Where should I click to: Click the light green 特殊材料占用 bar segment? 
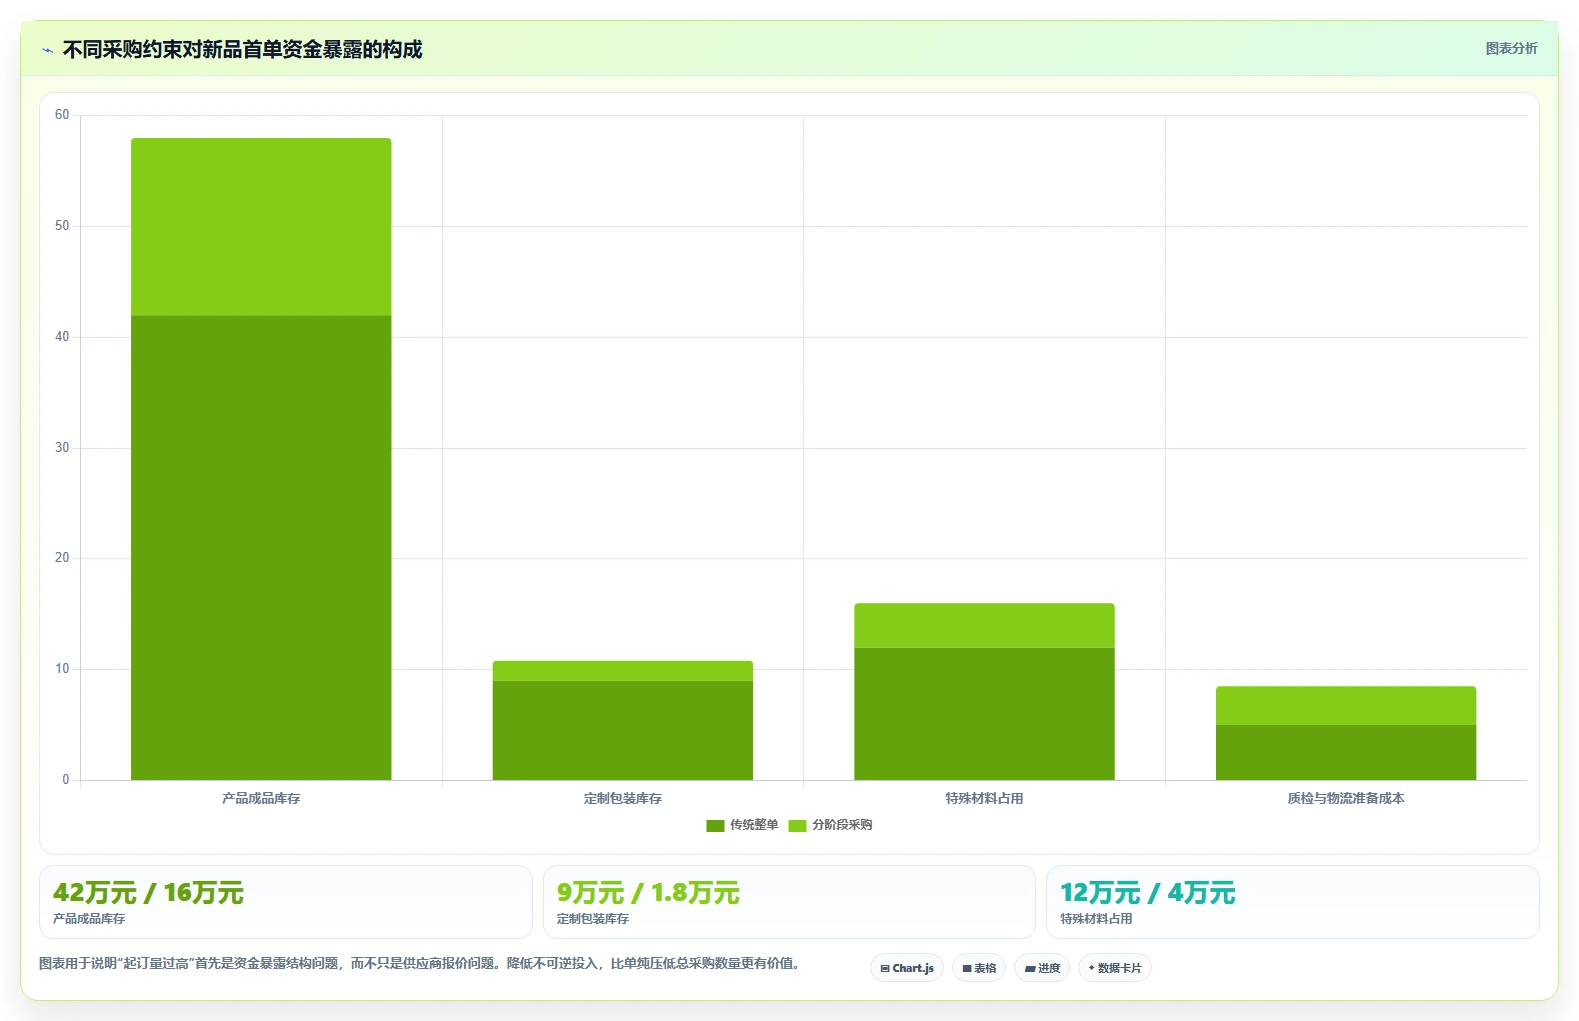pos(984,626)
